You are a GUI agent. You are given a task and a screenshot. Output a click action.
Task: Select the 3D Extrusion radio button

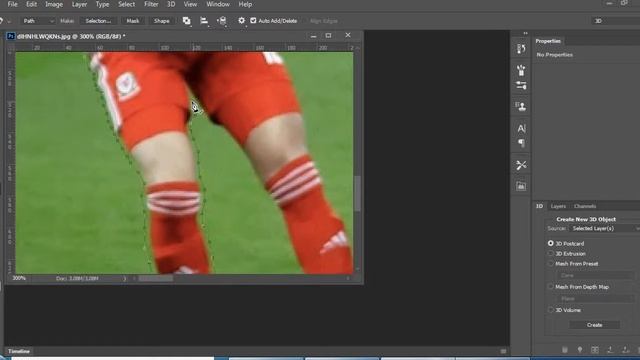pyautogui.click(x=551, y=253)
